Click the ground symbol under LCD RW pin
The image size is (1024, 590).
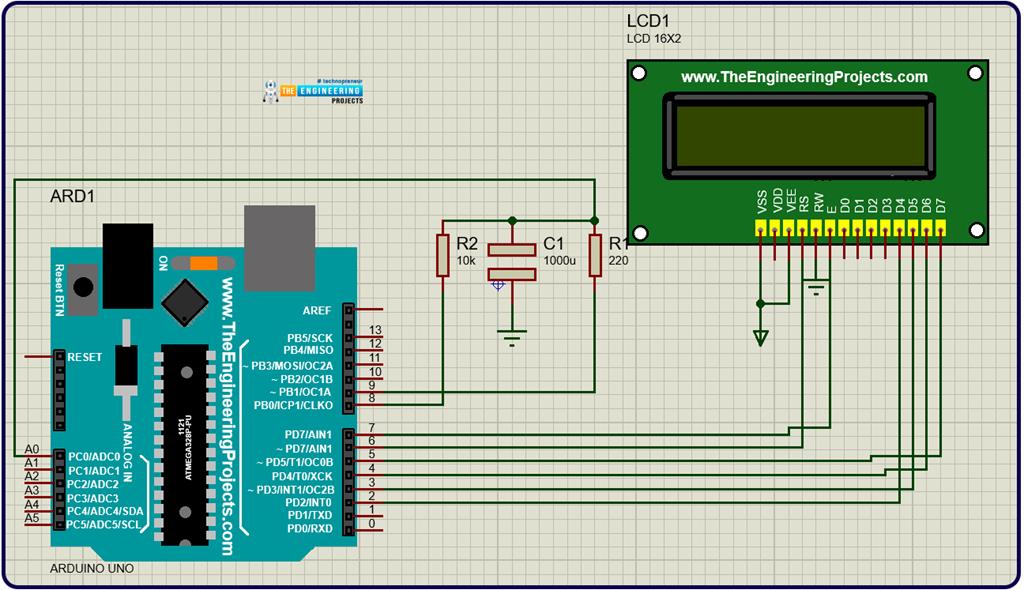coord(817,290)
